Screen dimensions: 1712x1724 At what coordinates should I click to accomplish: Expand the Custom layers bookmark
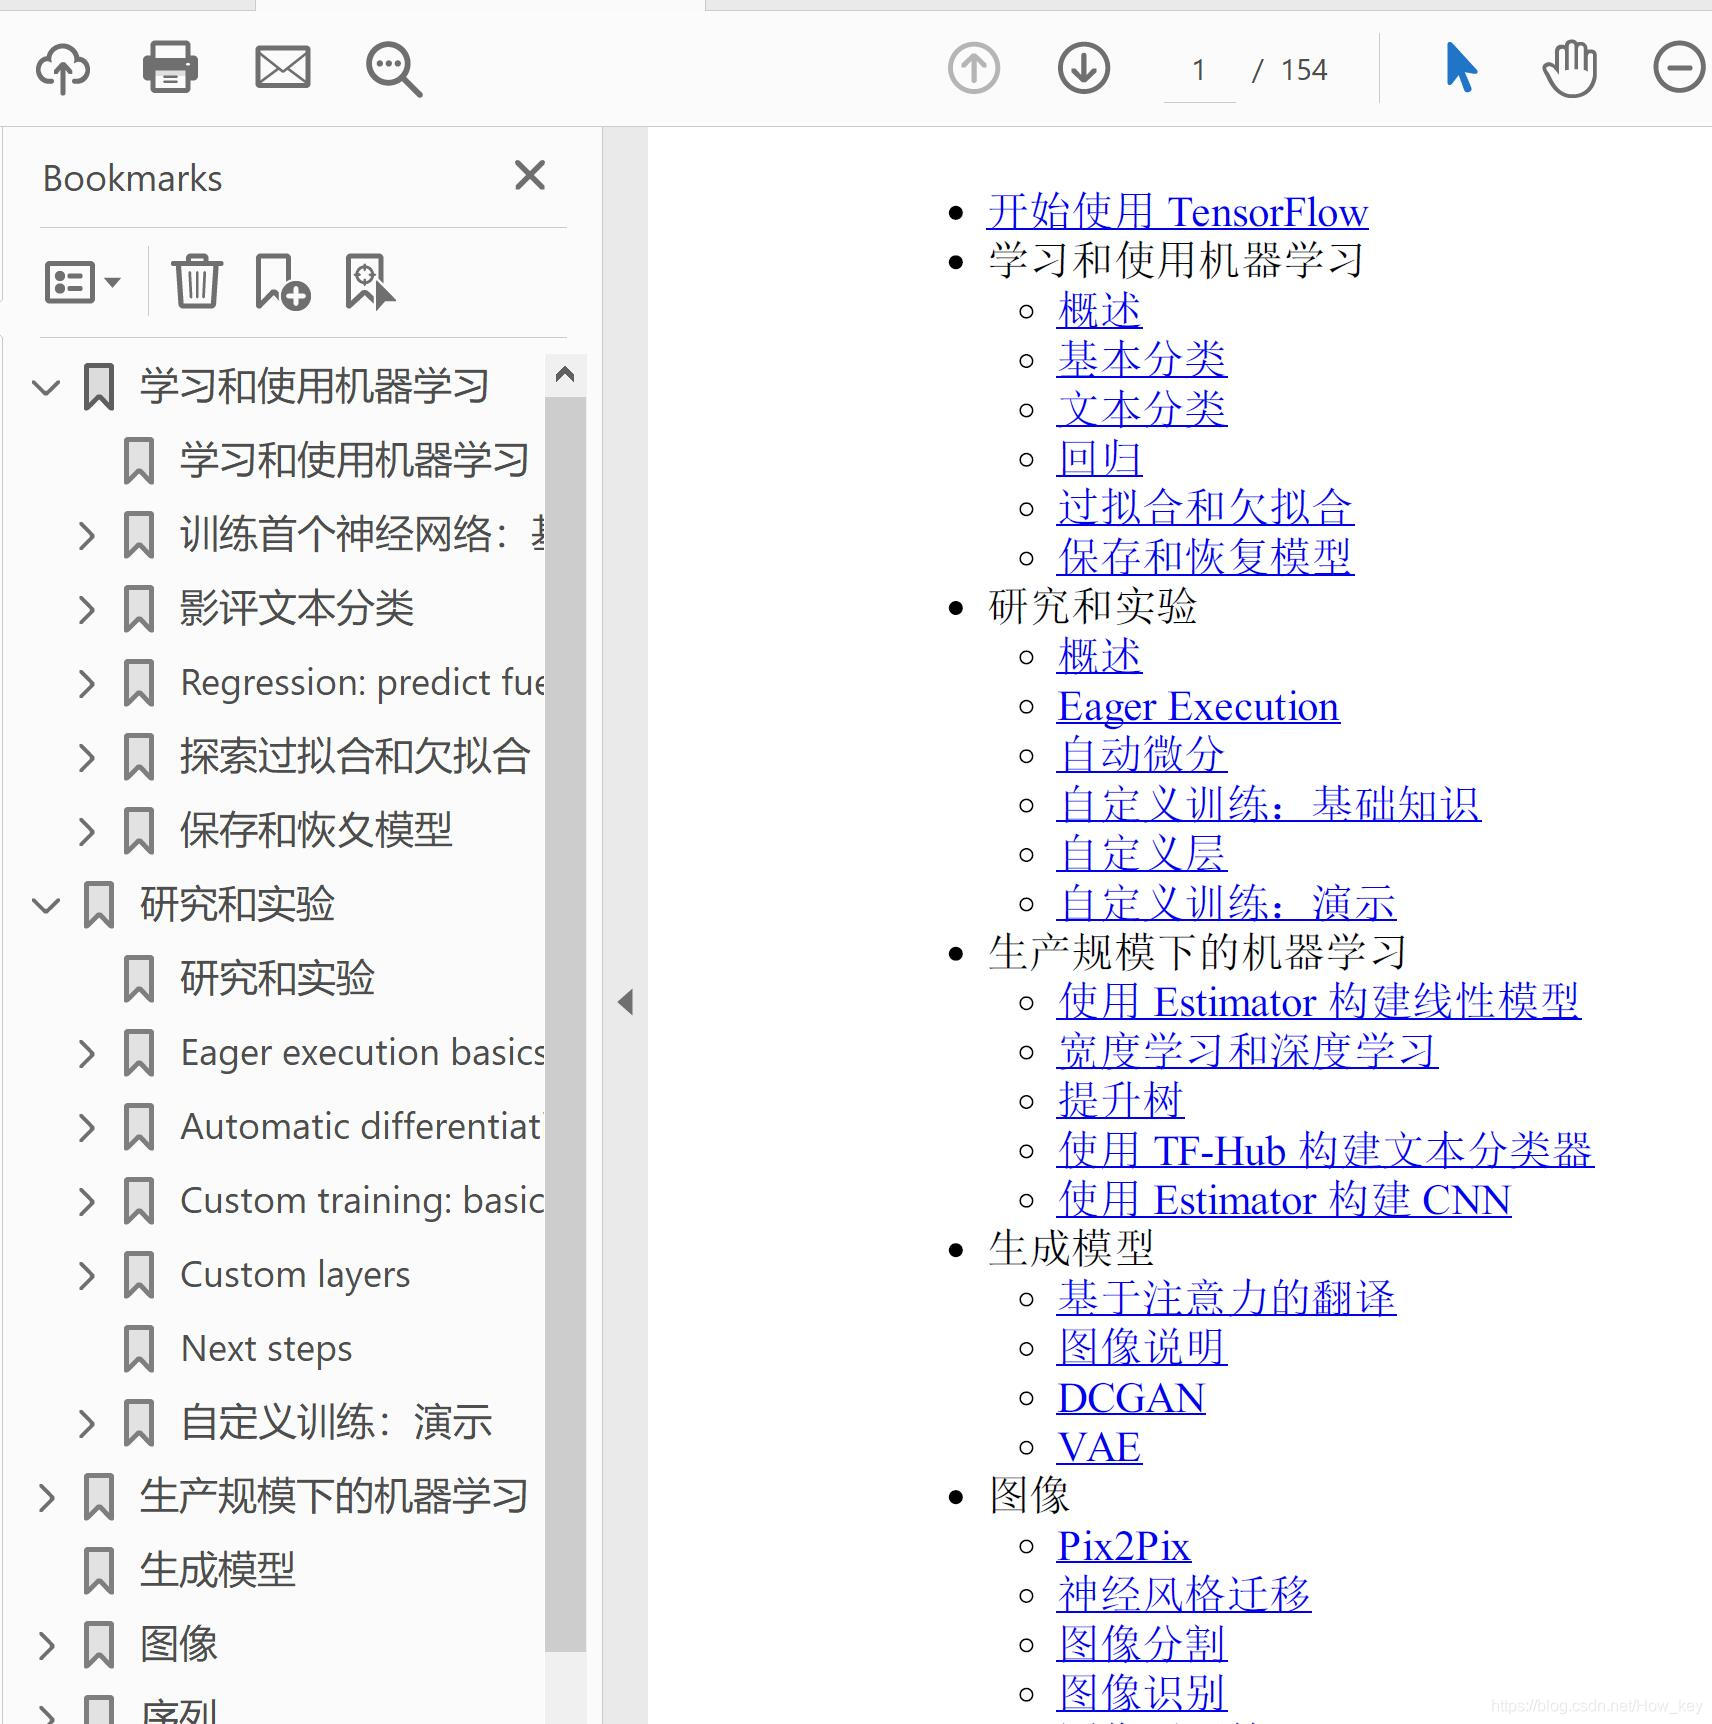(x=87, y=1275)
